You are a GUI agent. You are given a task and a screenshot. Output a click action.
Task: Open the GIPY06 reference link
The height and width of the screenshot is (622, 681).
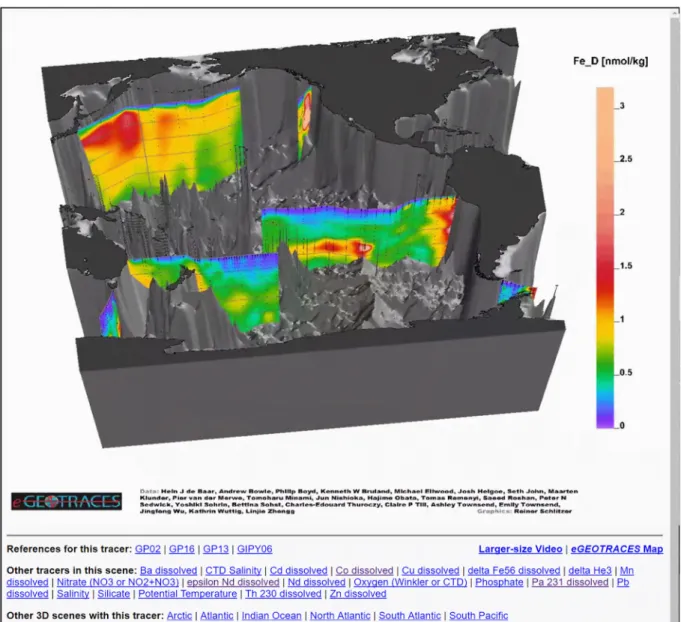click(x=255, y=549)
